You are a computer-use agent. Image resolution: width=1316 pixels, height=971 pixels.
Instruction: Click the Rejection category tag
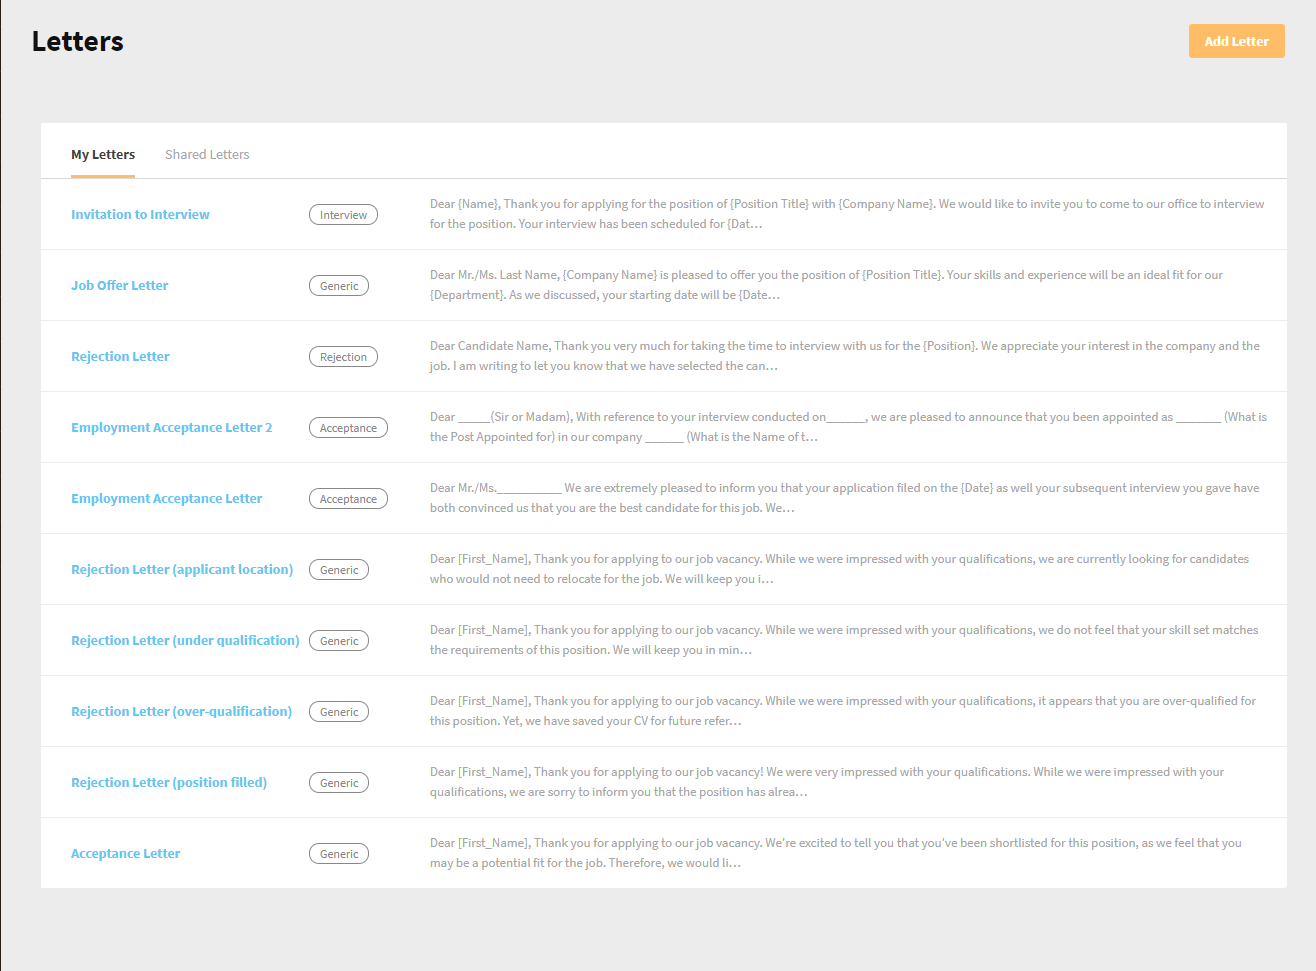343,356
